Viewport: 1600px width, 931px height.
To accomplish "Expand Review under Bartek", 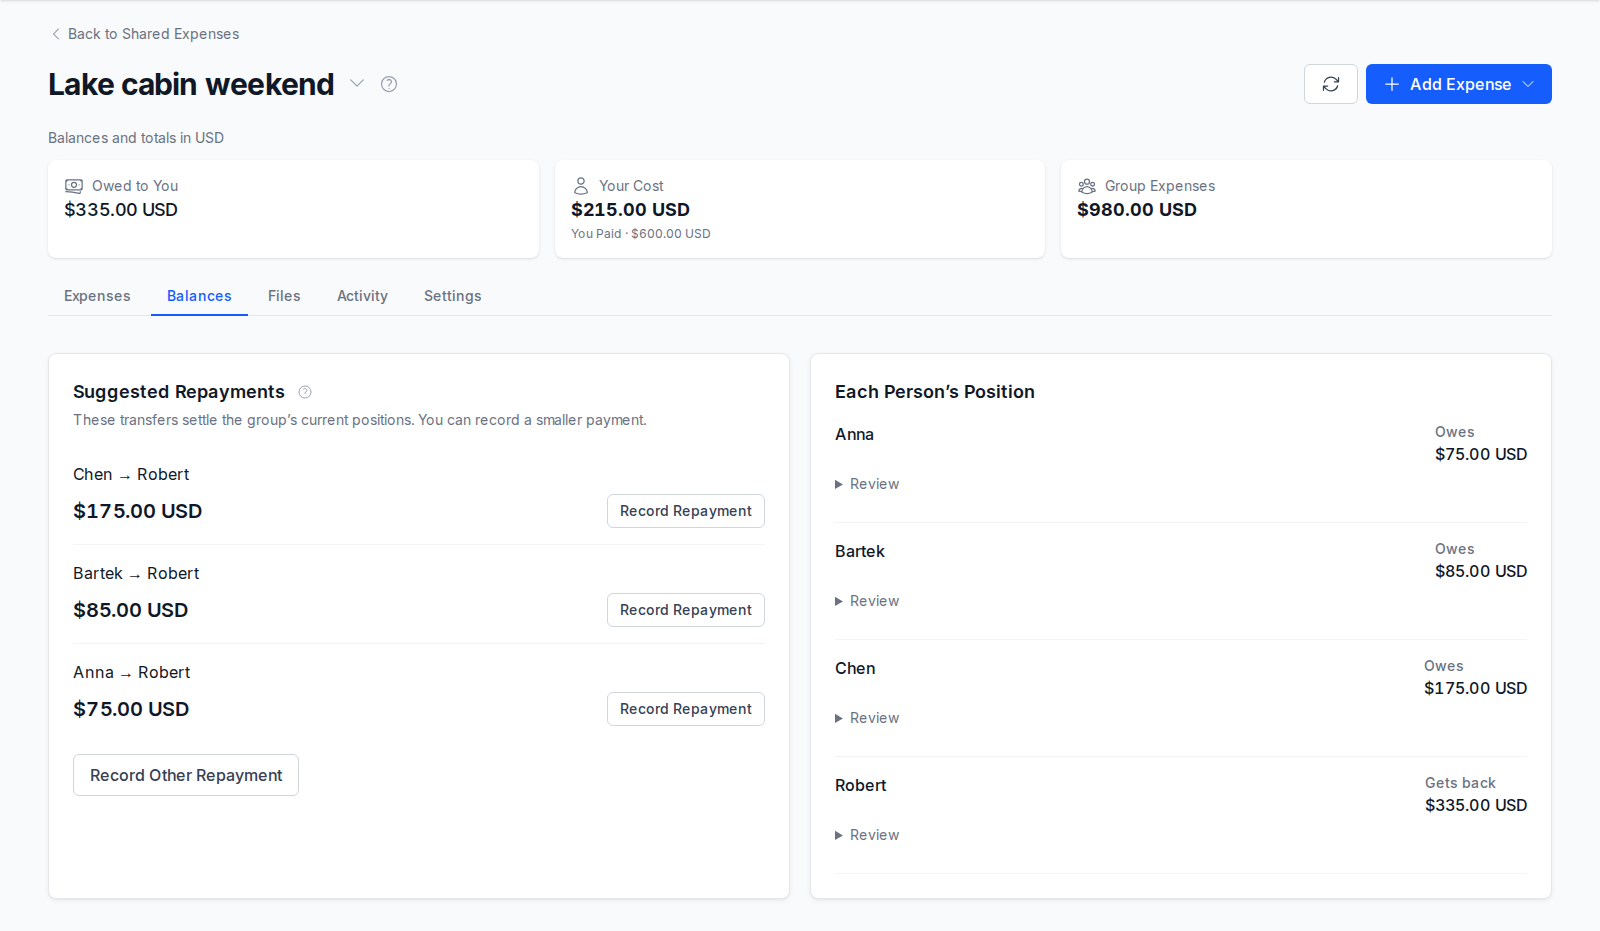I will pos(867,601).
